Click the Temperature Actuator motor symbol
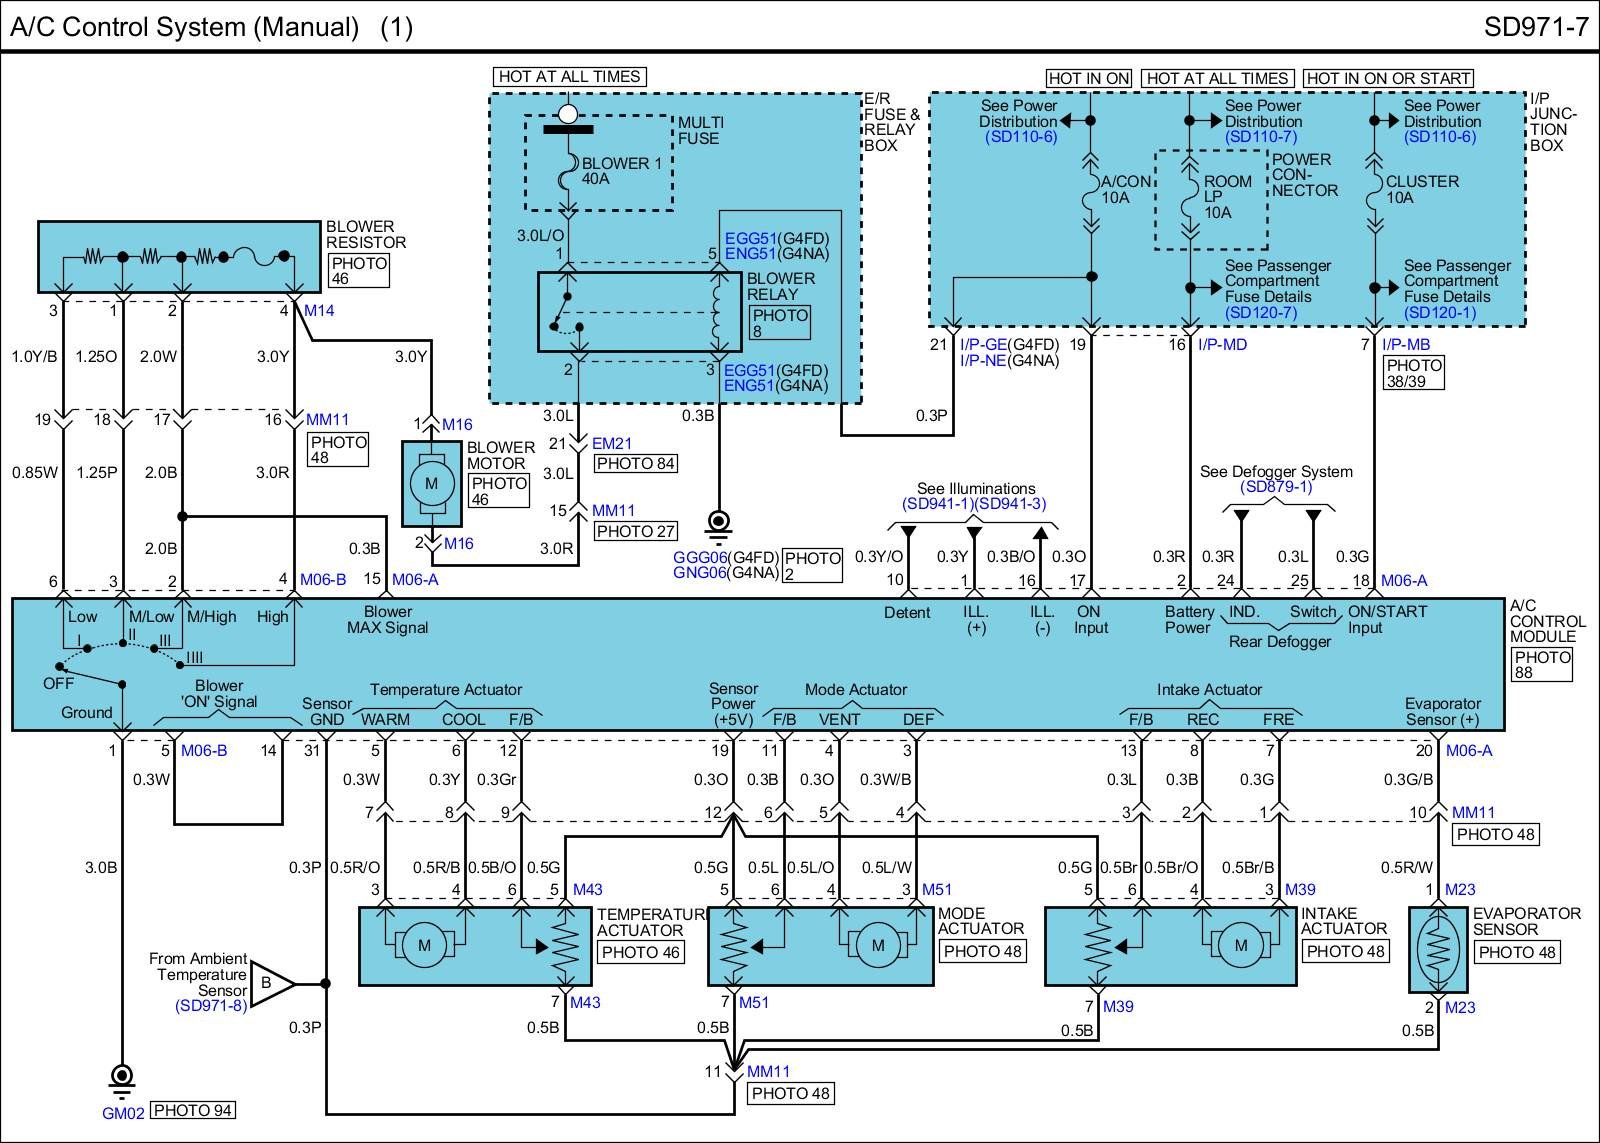Screen dimensions: 1600x1143 click(x=424, y=945)
